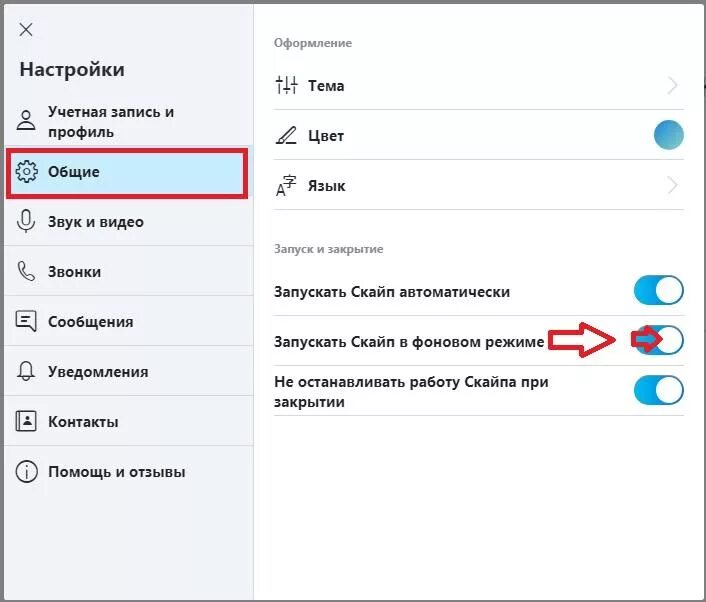Open the Звук и видео settings section
706x602 pixels.
pos(96,222)
